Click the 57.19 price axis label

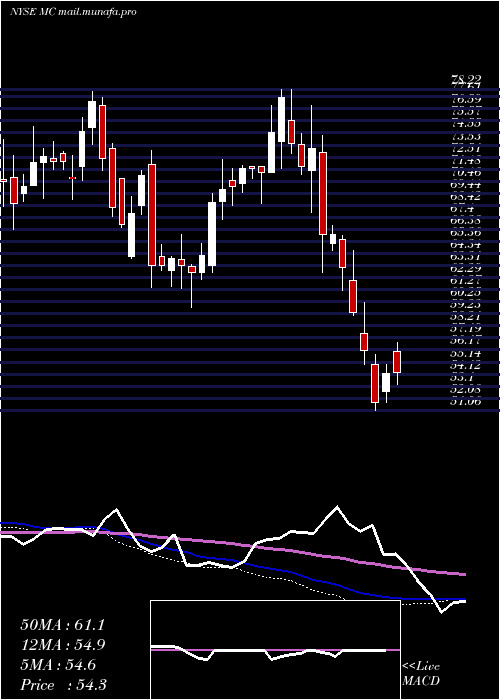coord(466,329)
